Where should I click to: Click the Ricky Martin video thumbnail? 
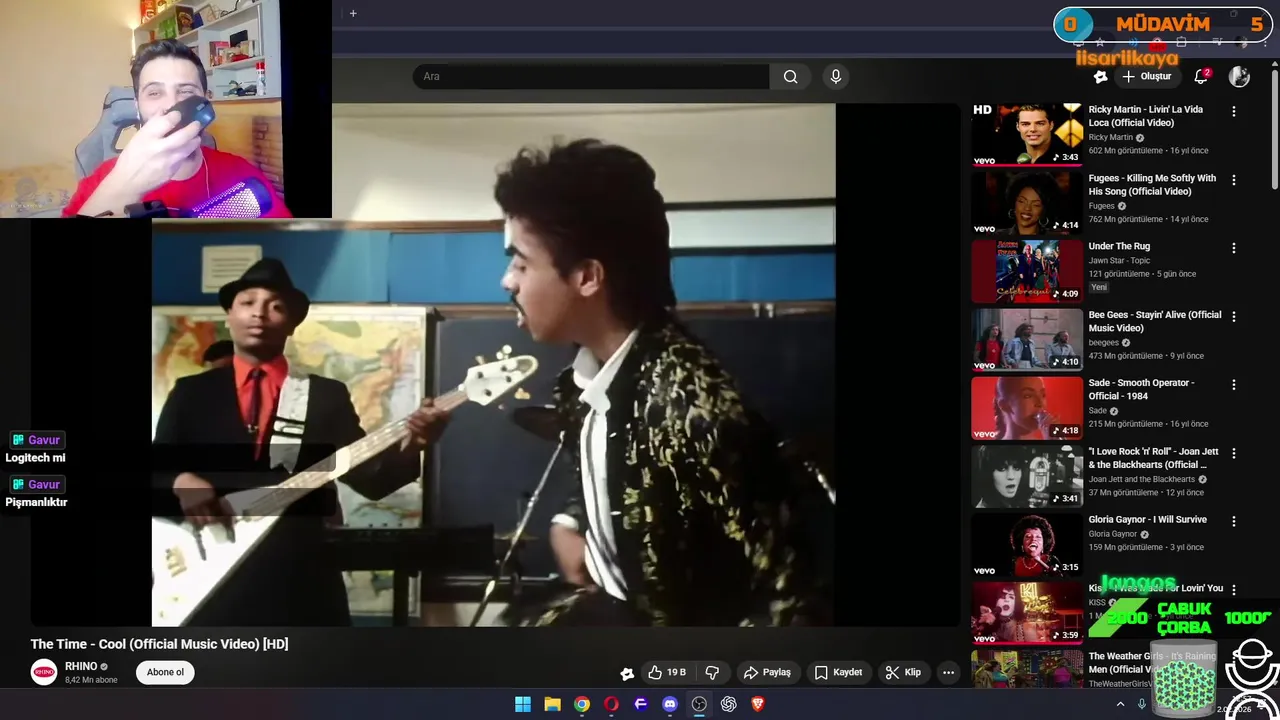coord(1027,134)
